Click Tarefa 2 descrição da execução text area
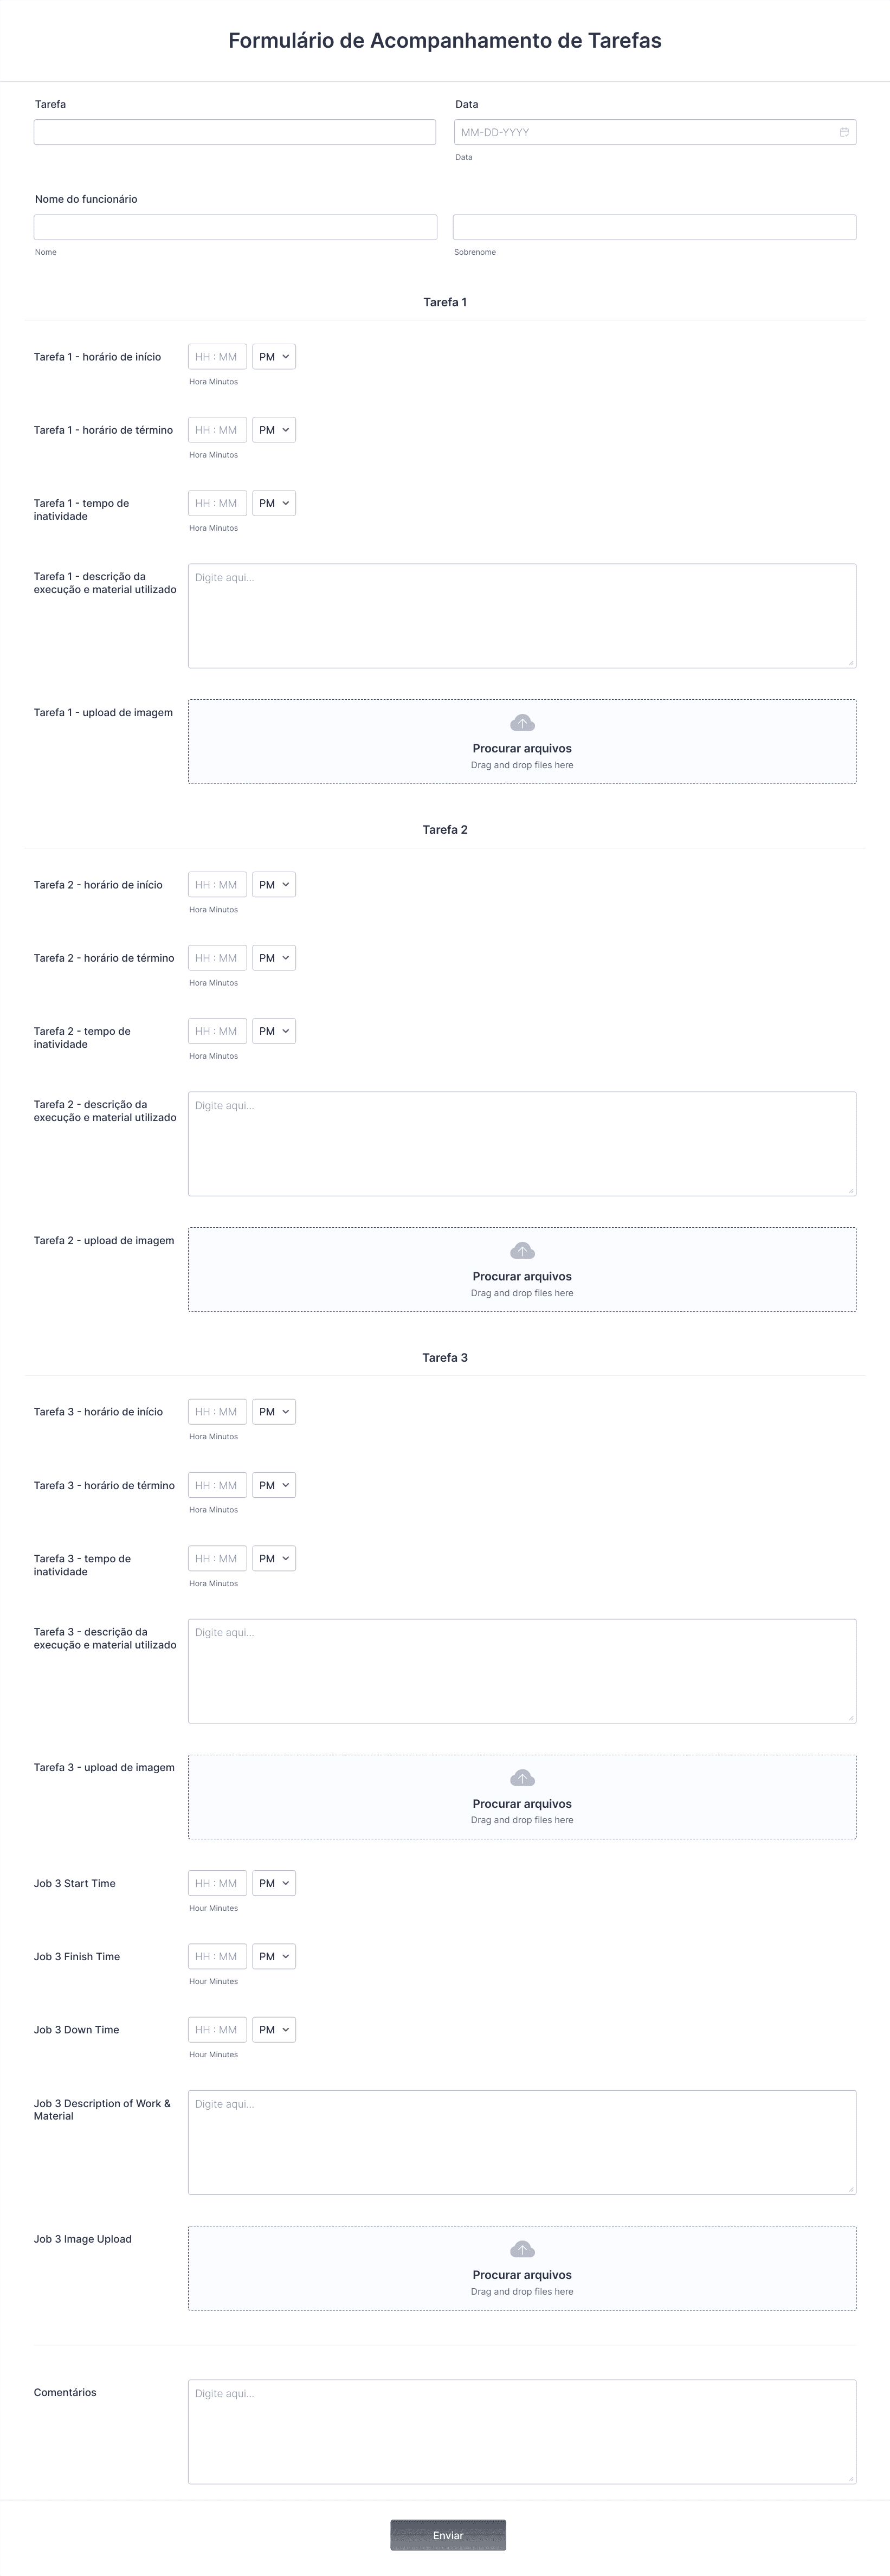This screenshot has height=2576, width=890. pyautogui.click(x=522, y=1144)
